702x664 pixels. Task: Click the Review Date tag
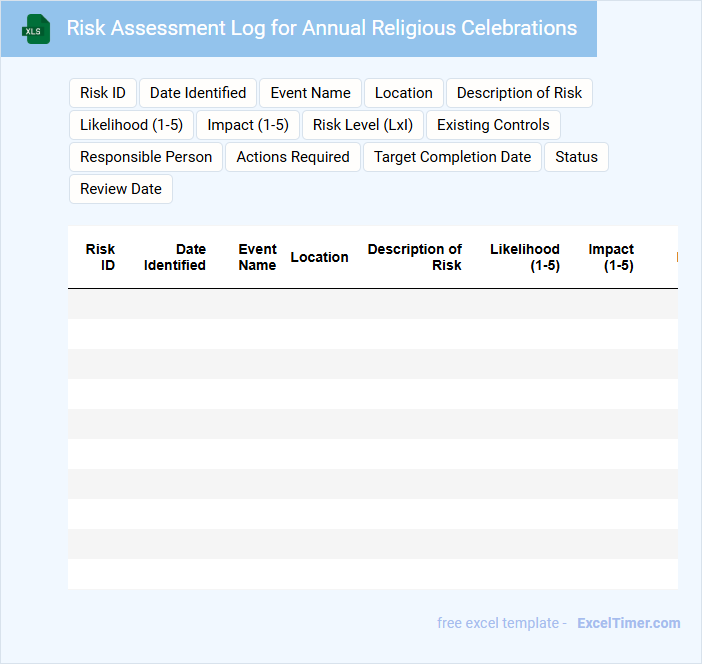pyautogui.click(x=121, y=189)
